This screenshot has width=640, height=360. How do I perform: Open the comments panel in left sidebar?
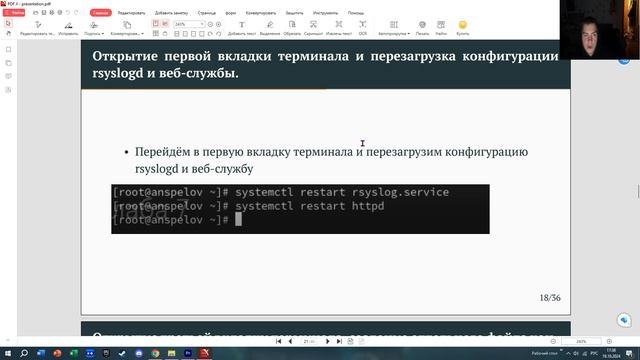click(x=8, y=76)
